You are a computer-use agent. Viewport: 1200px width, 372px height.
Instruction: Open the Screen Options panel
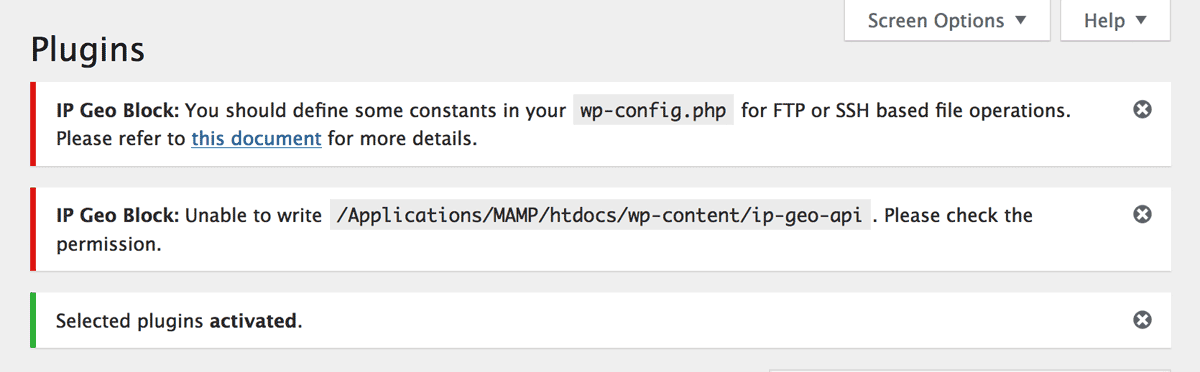pyautogui.click(x=947, y=21)
